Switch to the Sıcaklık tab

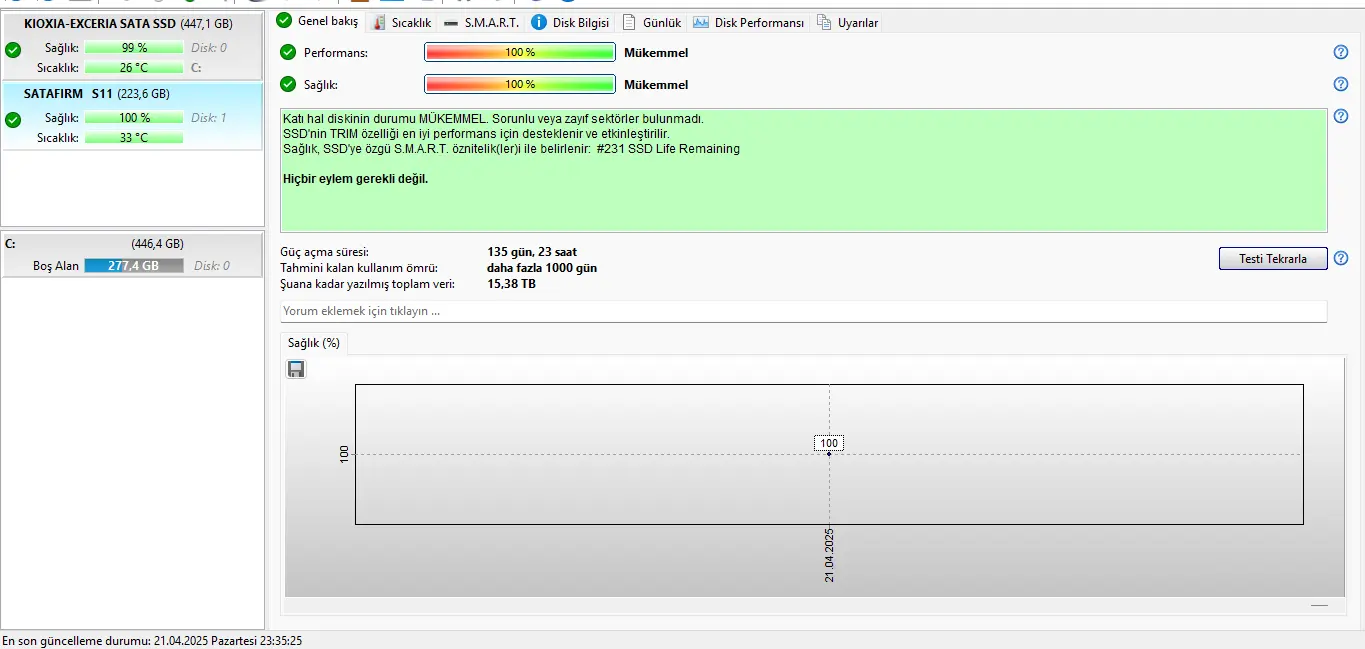coord(401,22)
